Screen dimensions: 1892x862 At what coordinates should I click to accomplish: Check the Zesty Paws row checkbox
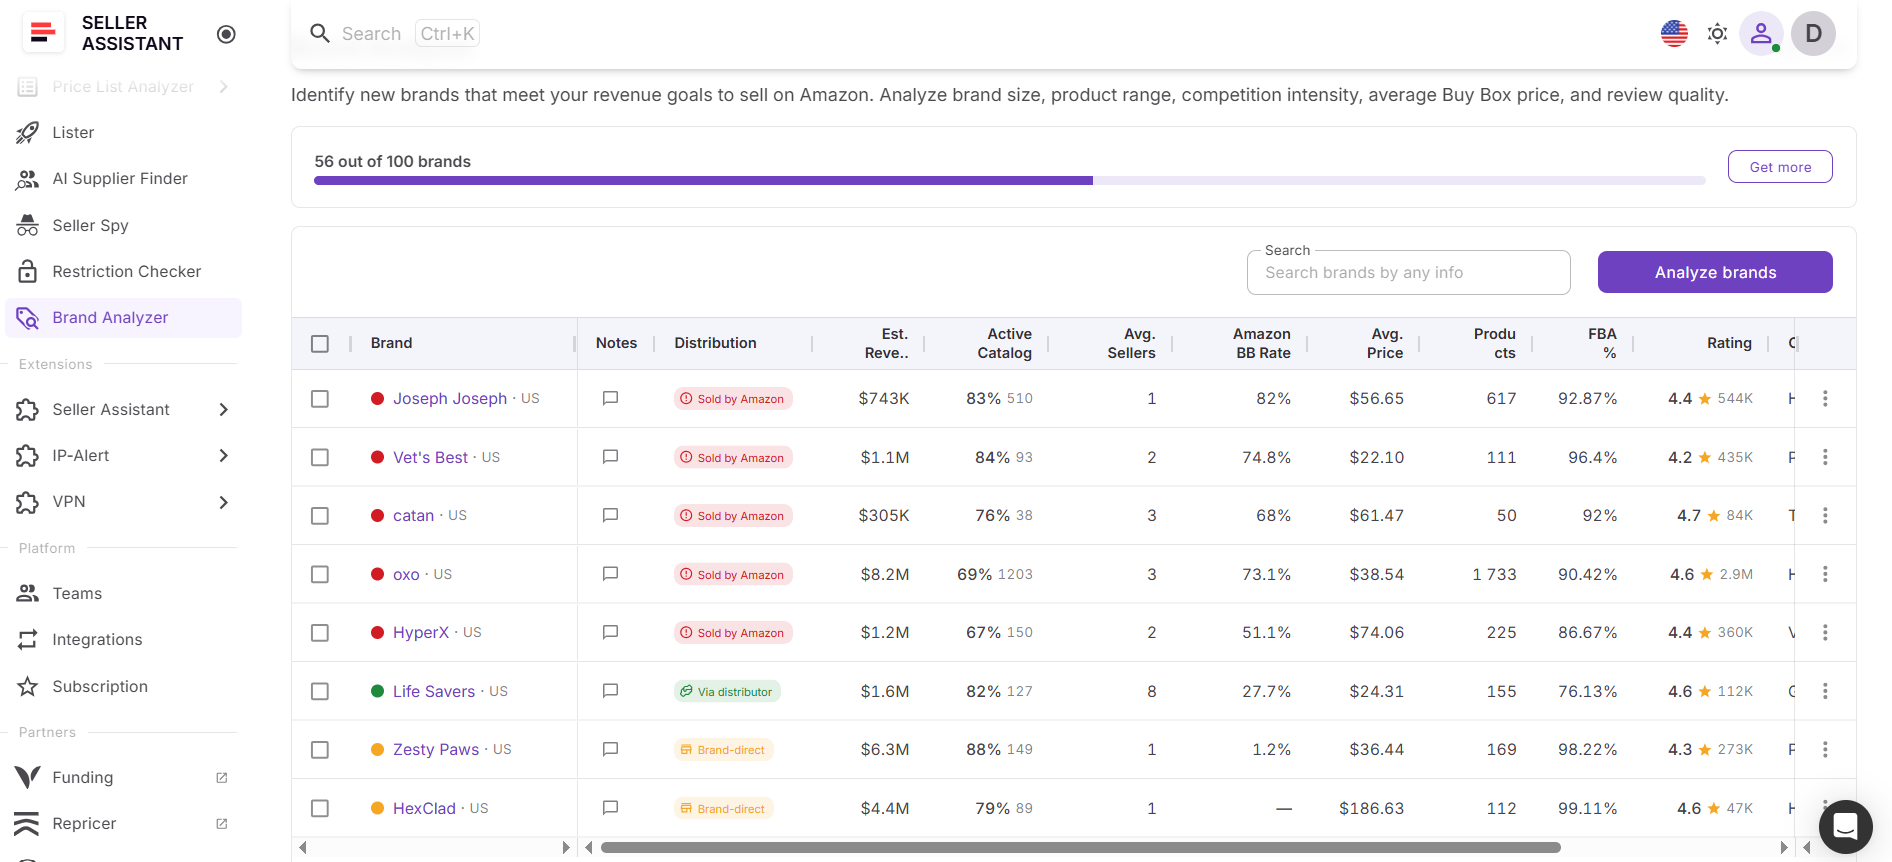[x=320, y=749]
